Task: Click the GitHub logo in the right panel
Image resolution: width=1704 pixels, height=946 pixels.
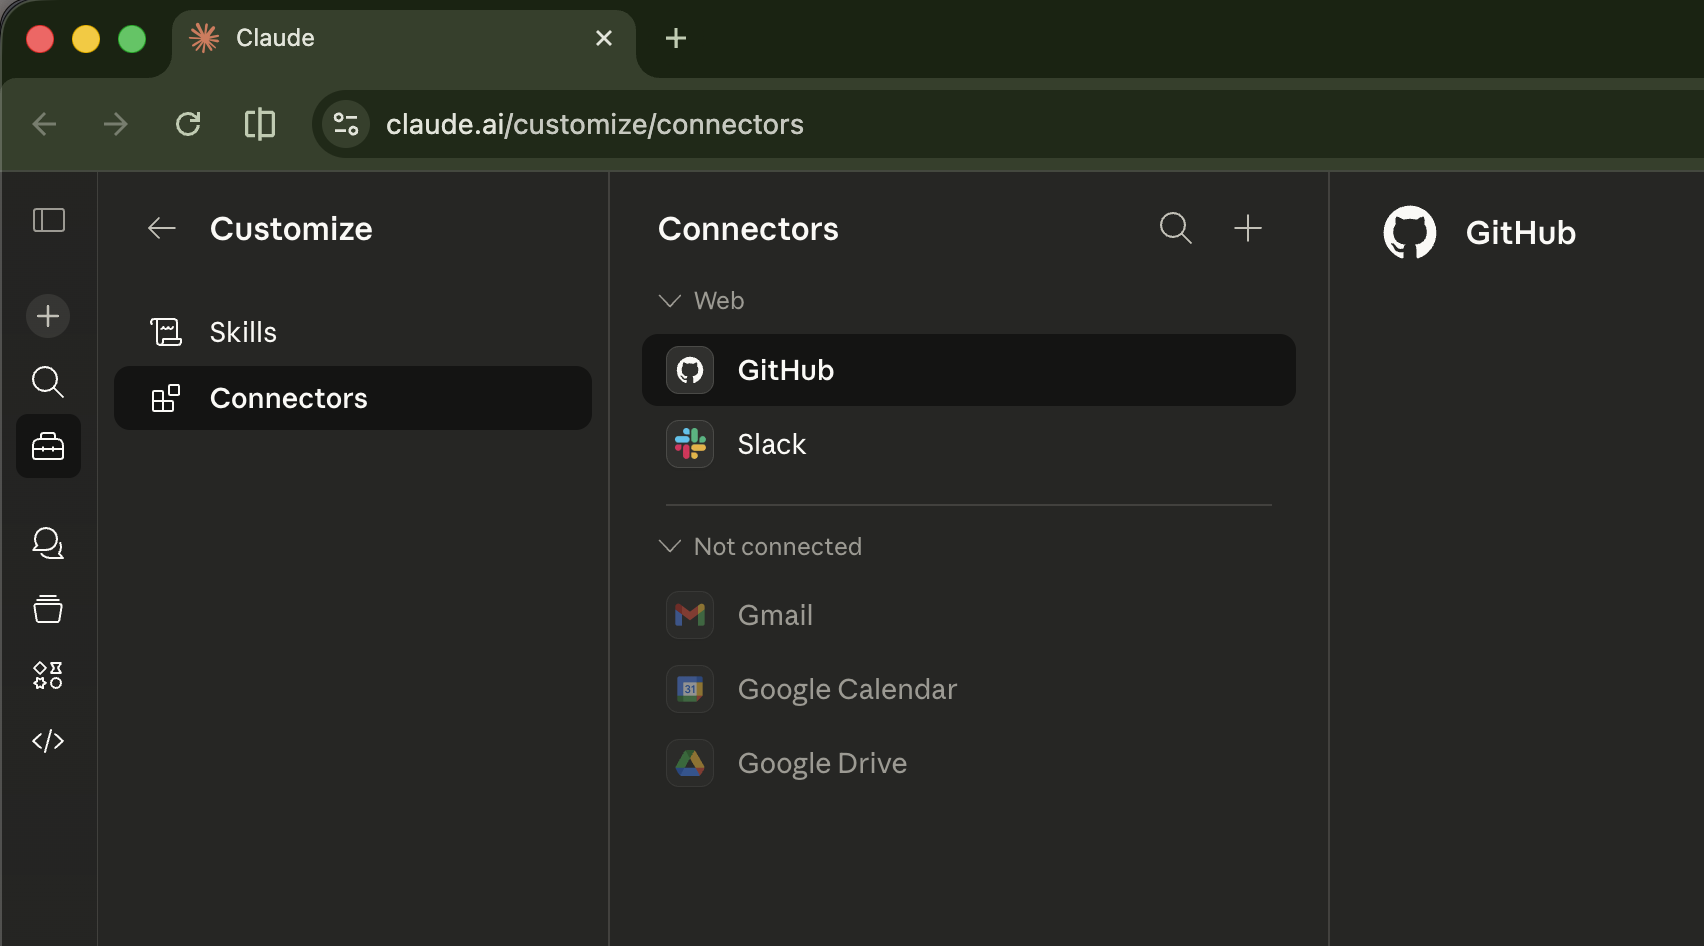Action: [x=1410, y=231]
